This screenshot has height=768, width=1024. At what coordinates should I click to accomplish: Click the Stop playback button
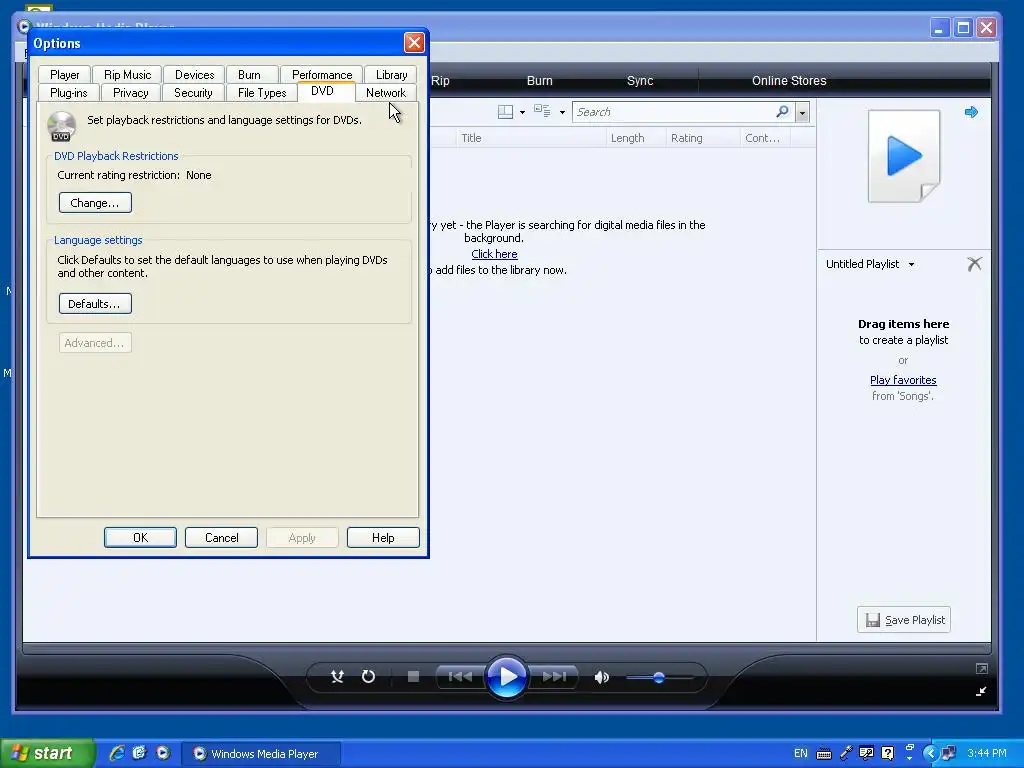pos(413,677)
